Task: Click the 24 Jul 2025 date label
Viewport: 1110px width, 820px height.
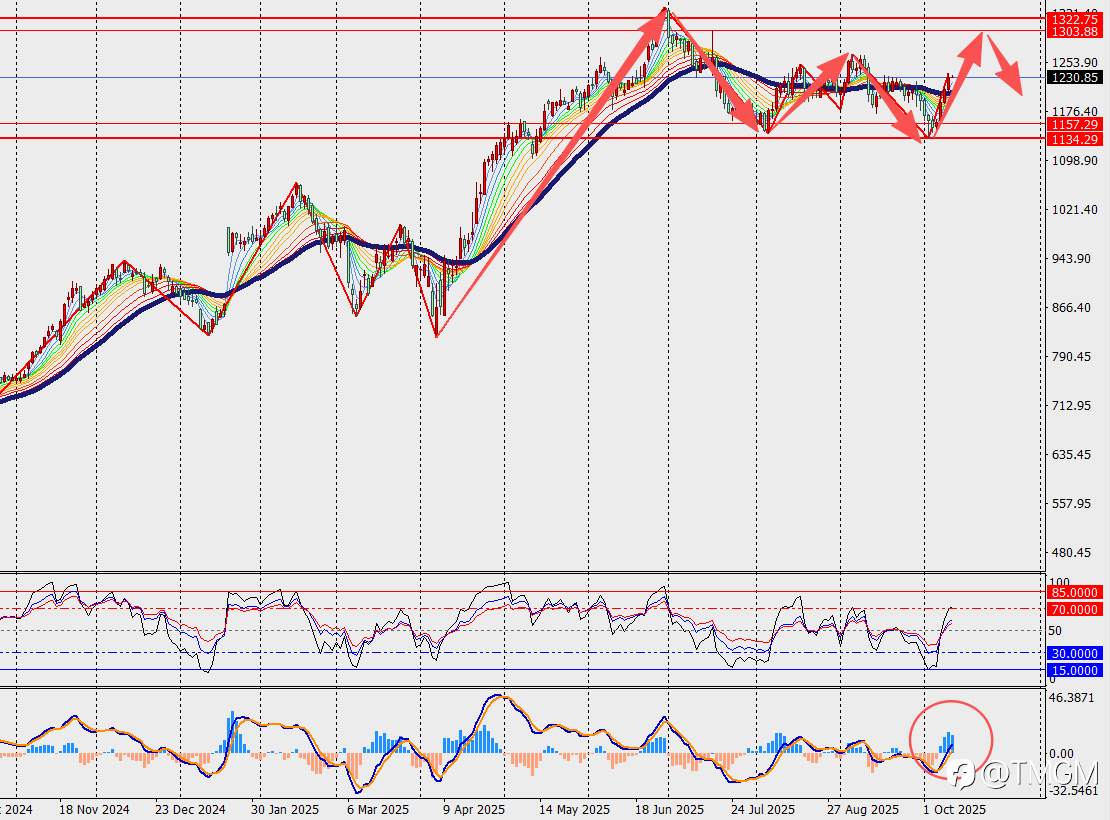Action: 762,809
